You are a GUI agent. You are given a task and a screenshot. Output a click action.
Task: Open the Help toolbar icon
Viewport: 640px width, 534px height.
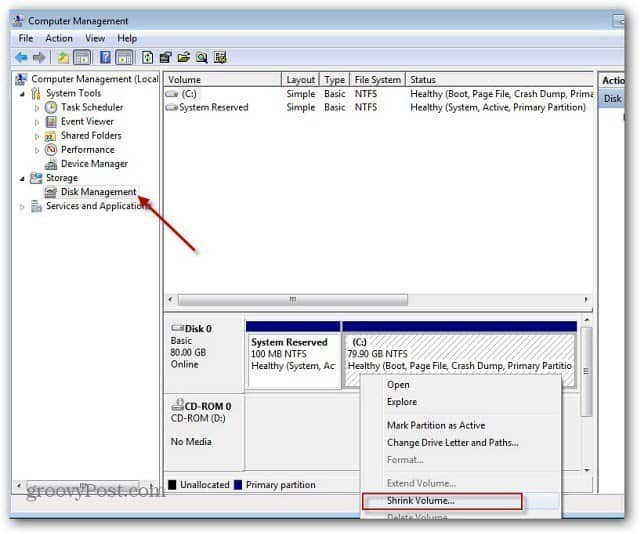[105, 58]
